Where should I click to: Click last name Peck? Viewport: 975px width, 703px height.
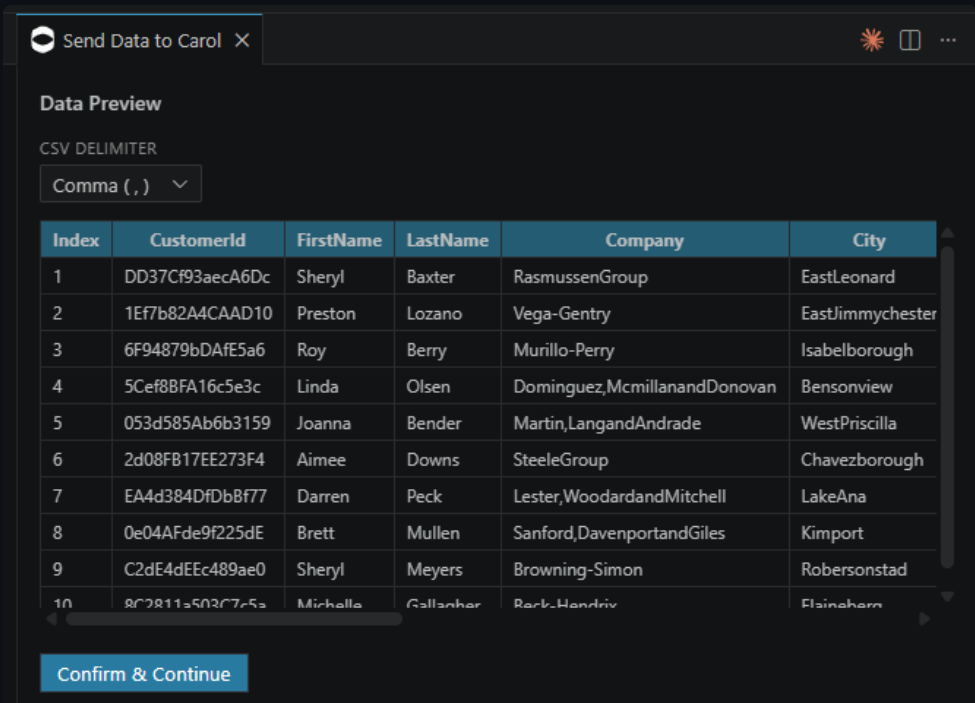tap(424, 497)
